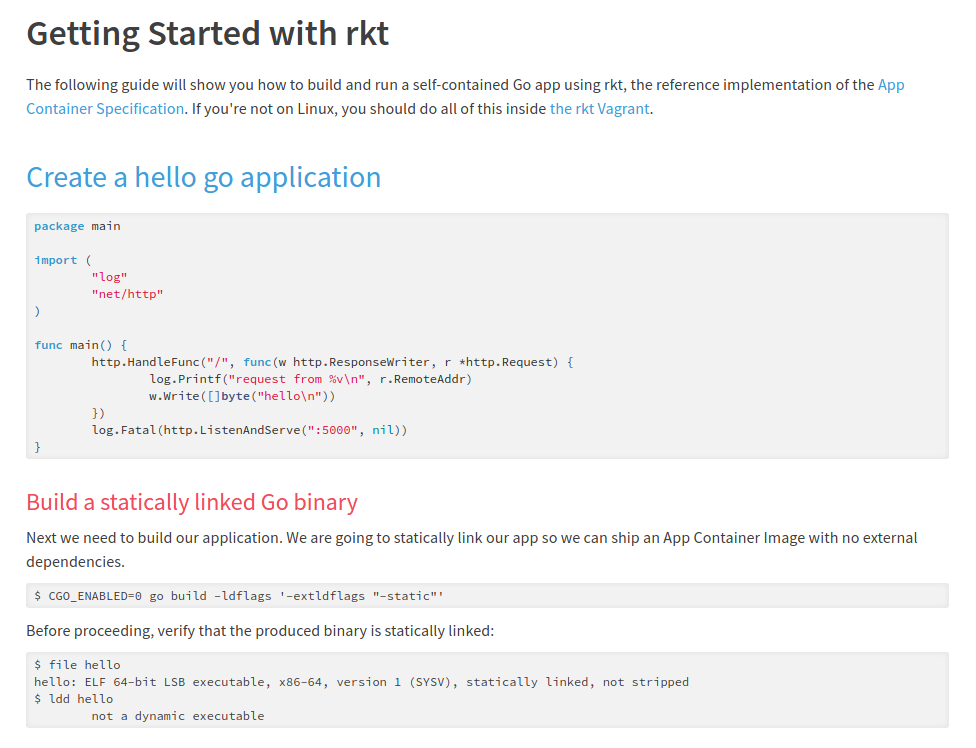This screenshot has width=976, height=748.
Task: Click the 'func main() {' line
Action: pyautogui.click(x=81, y=345)
